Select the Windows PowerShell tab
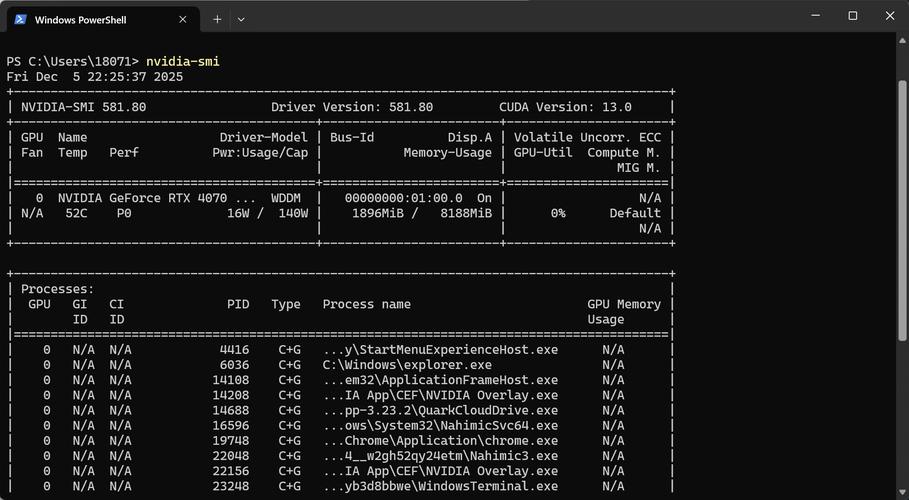 (x=103, y=20)
